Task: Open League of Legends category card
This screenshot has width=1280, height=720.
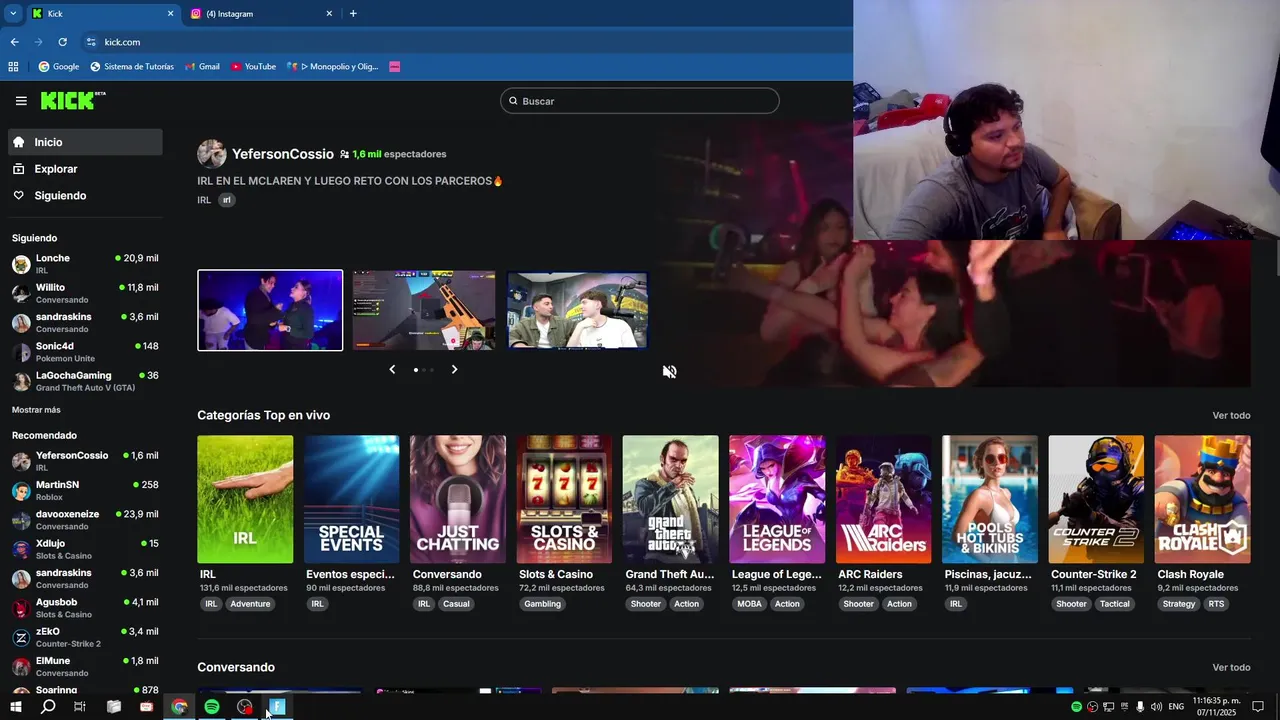Action: click(x=777, y=499)
